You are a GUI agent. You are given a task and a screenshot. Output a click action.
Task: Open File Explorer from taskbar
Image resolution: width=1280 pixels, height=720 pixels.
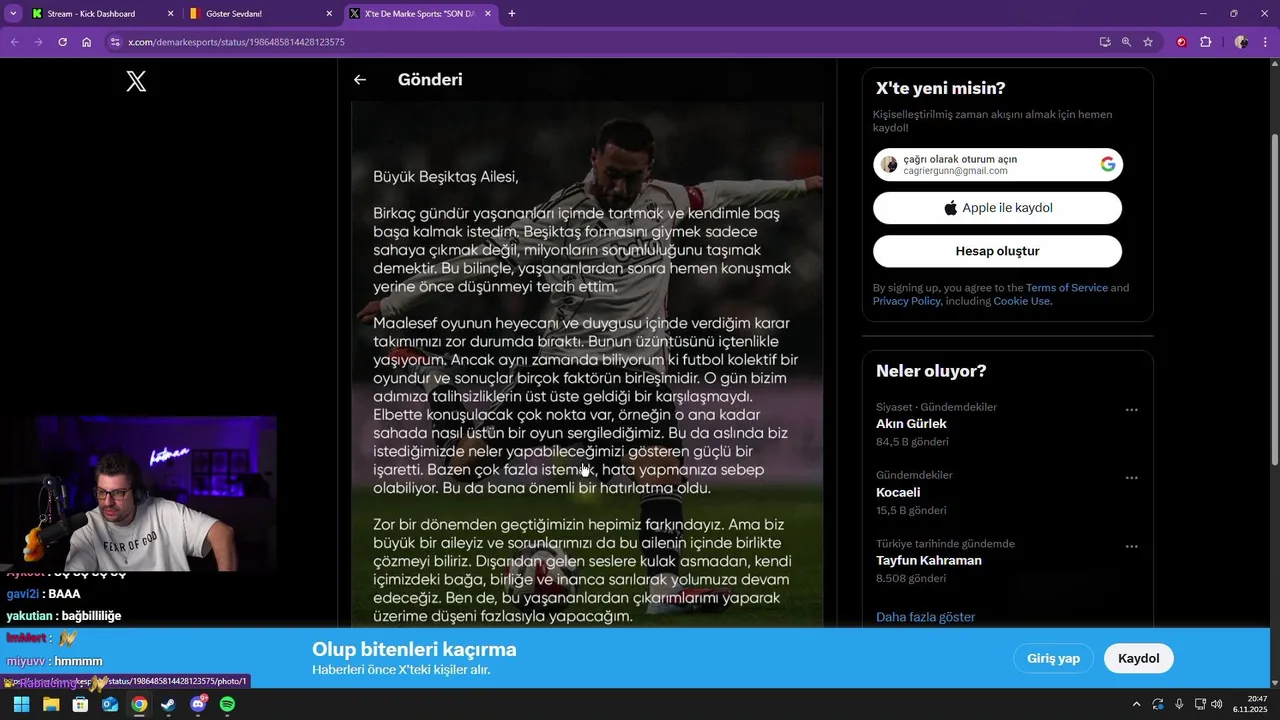point(51,704)
